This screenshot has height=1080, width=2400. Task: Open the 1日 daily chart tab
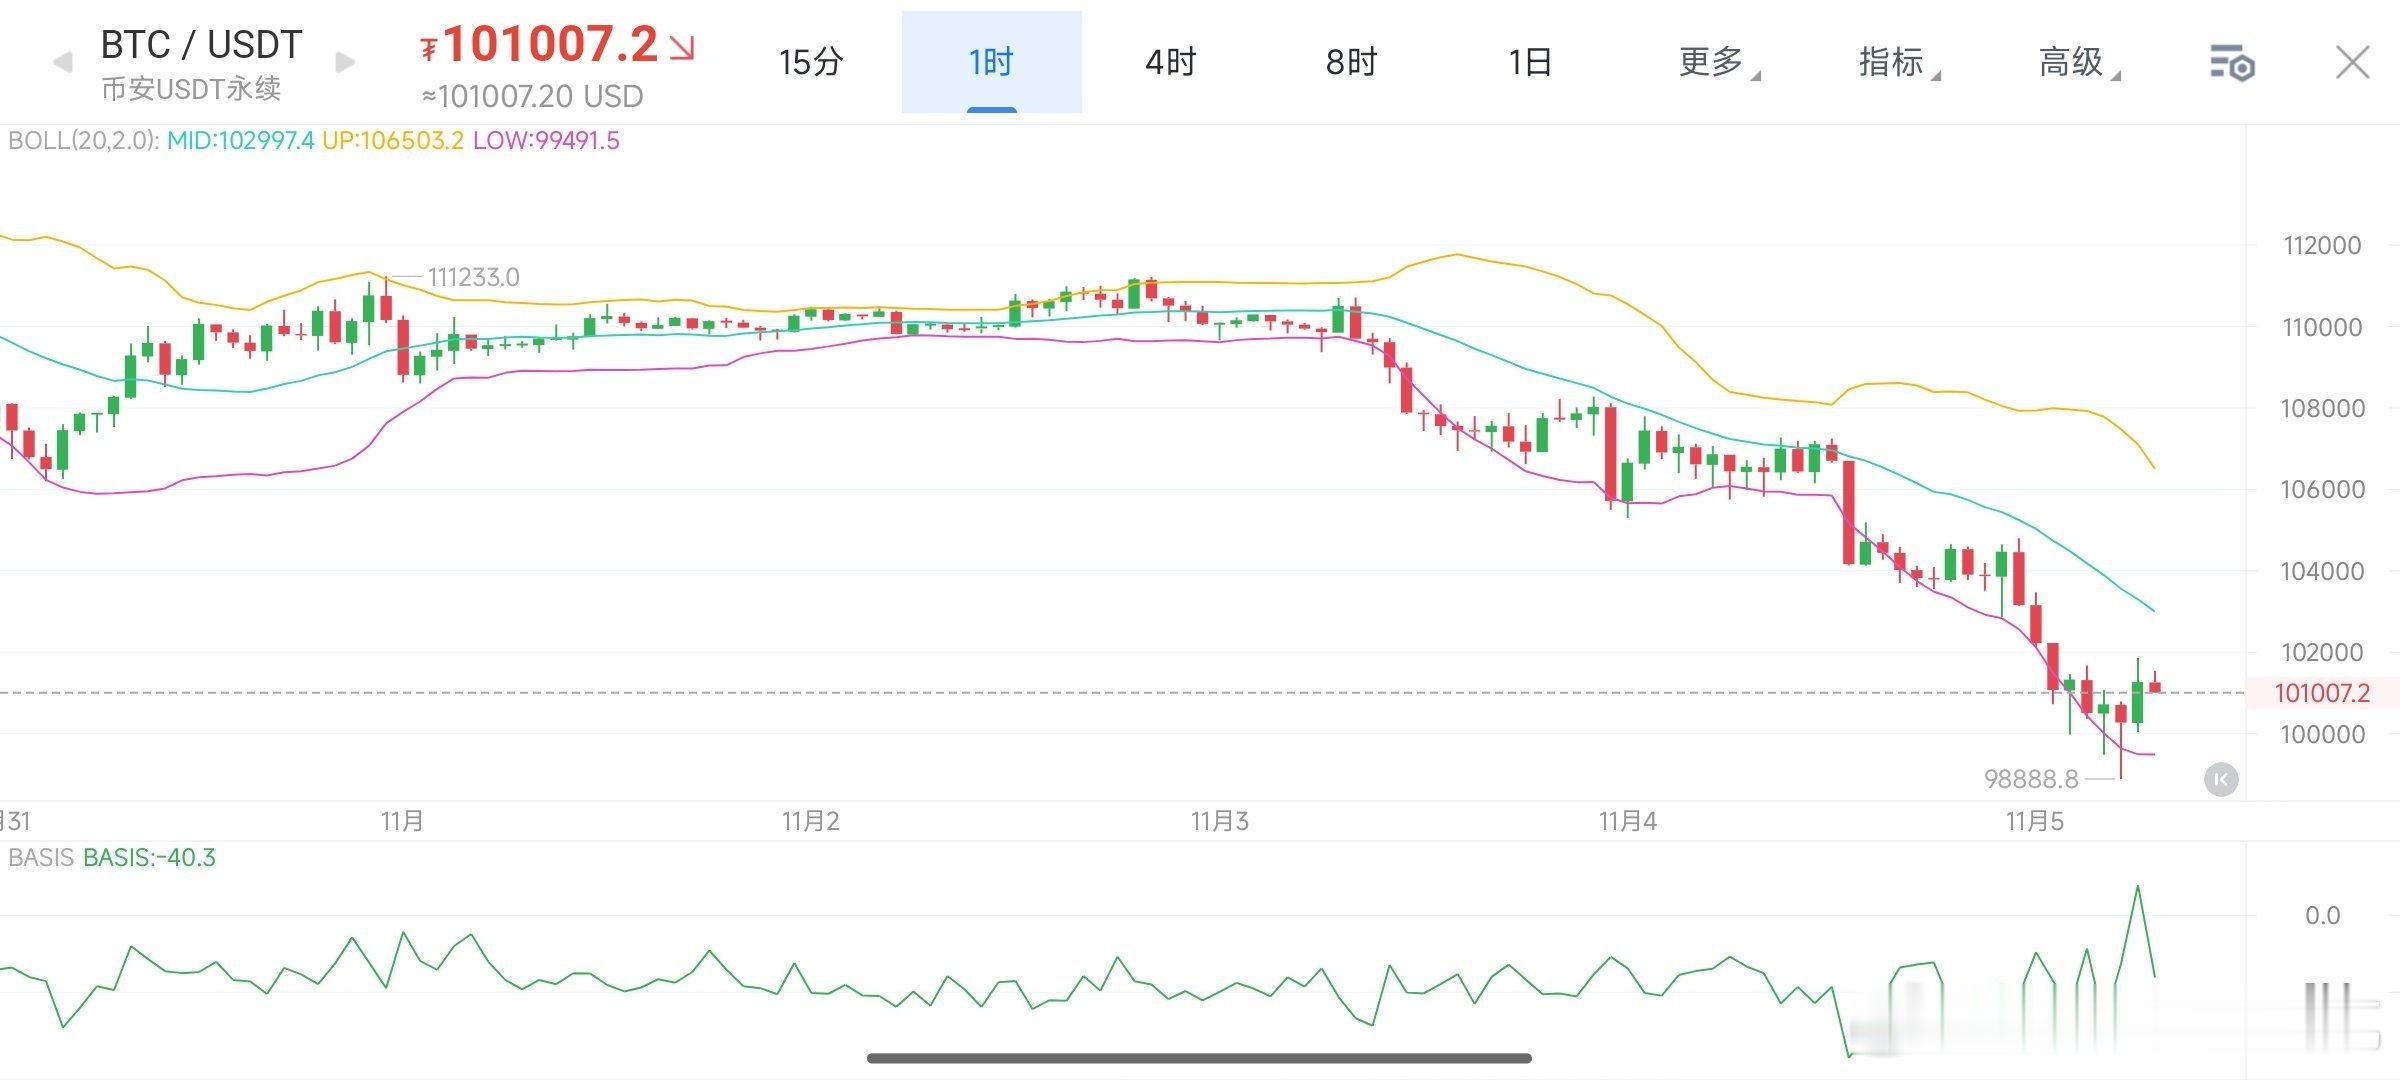[1532, 62]
